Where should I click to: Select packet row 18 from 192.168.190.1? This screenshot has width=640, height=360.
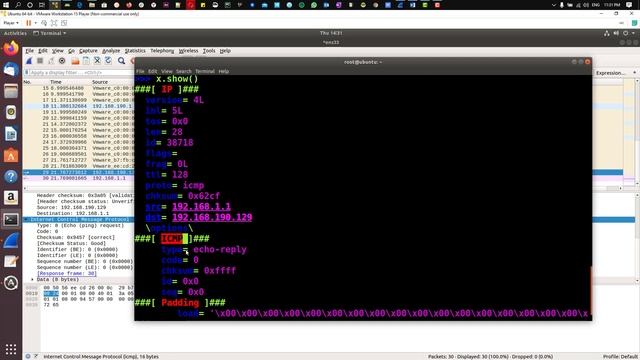click(x=78, y=106)
